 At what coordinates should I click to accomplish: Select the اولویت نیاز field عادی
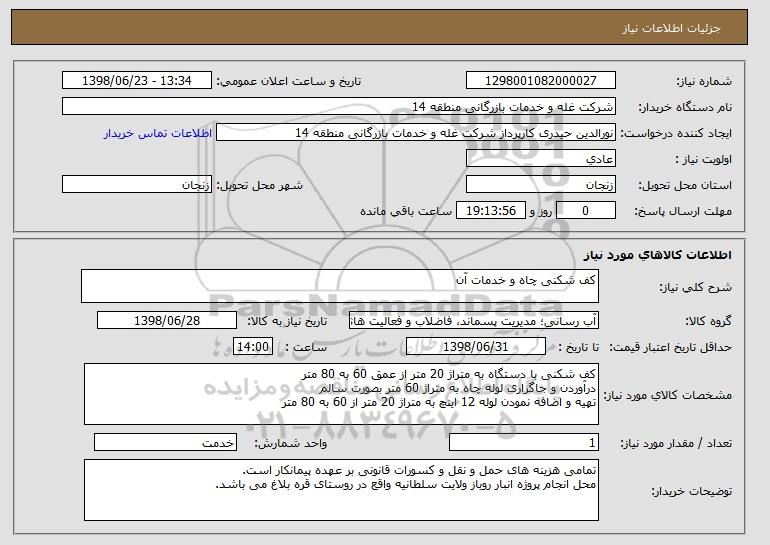541,159
